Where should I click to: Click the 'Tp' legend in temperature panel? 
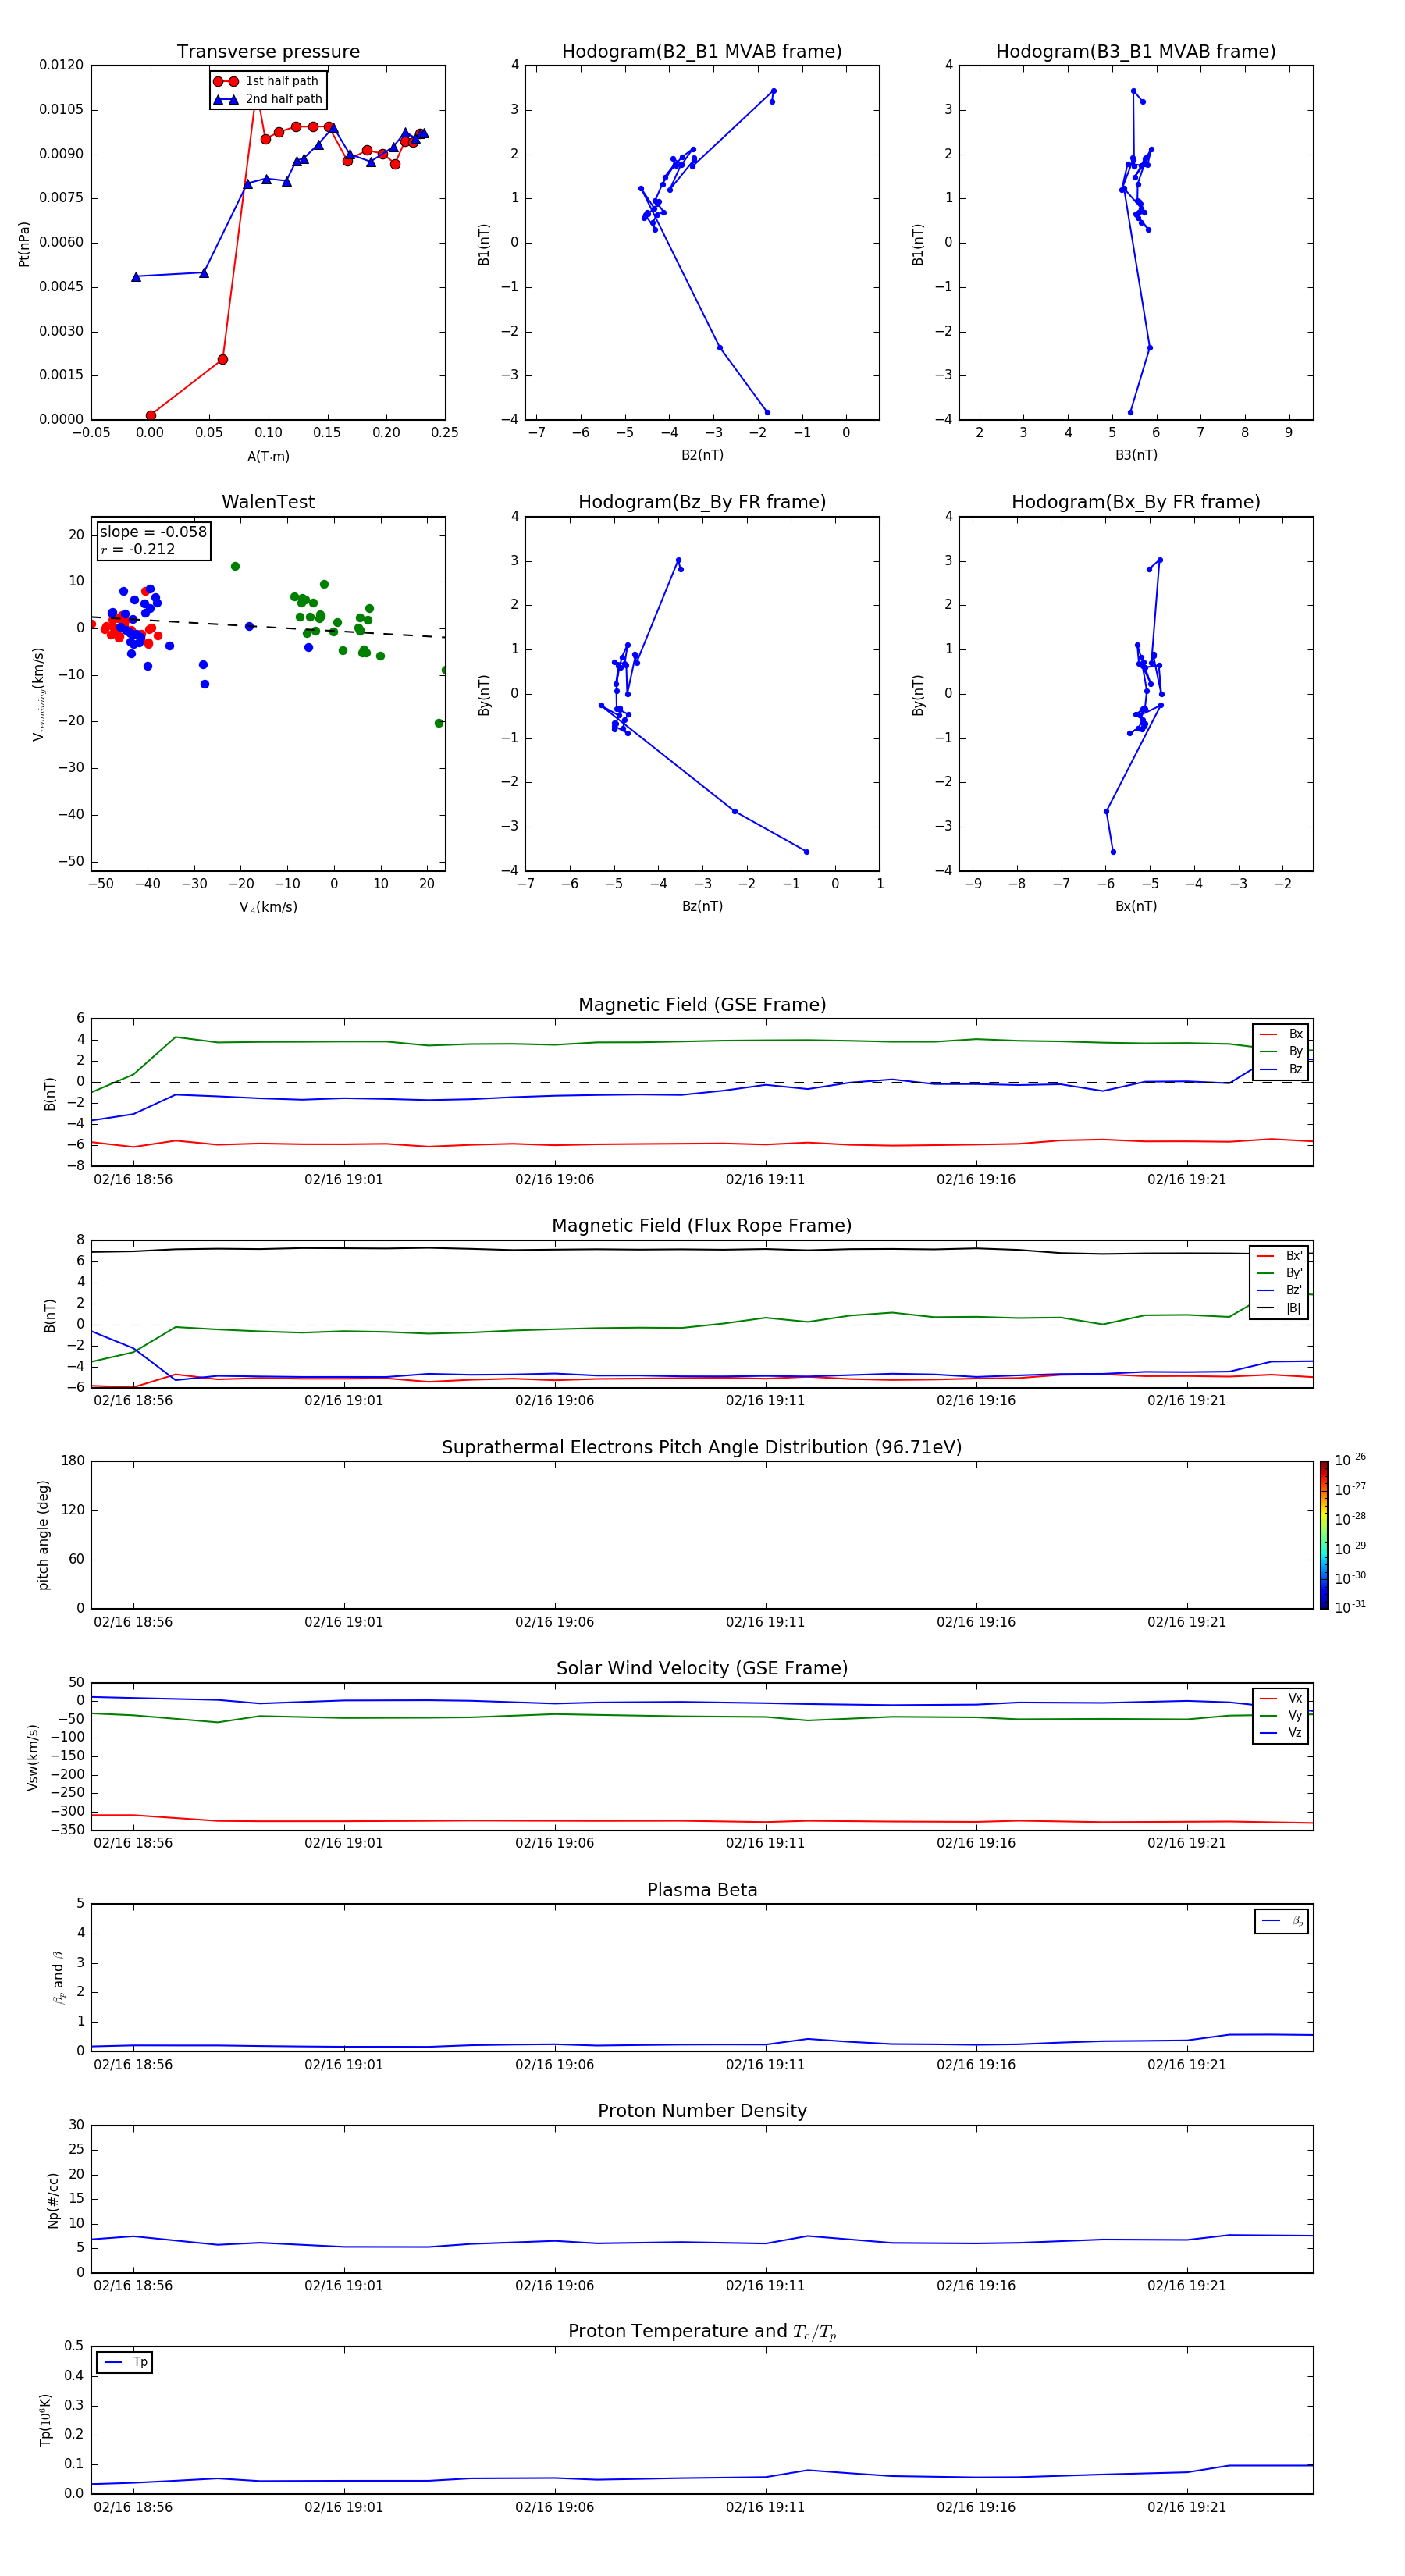pyautogui.click(x=125, y=2362)
